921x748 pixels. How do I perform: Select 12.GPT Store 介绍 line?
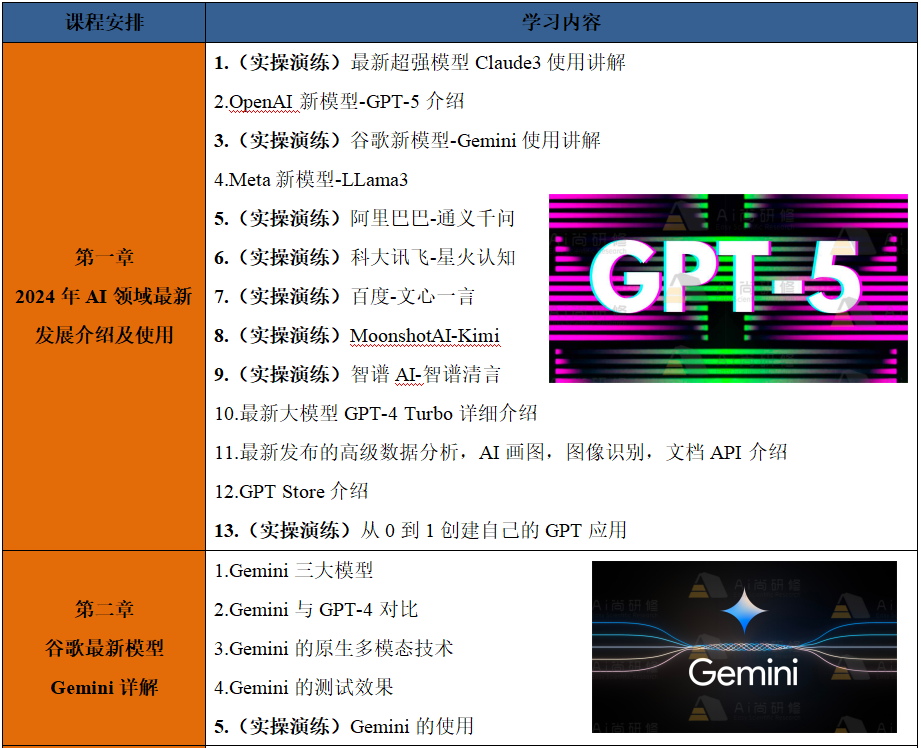(x=291, y=491)
